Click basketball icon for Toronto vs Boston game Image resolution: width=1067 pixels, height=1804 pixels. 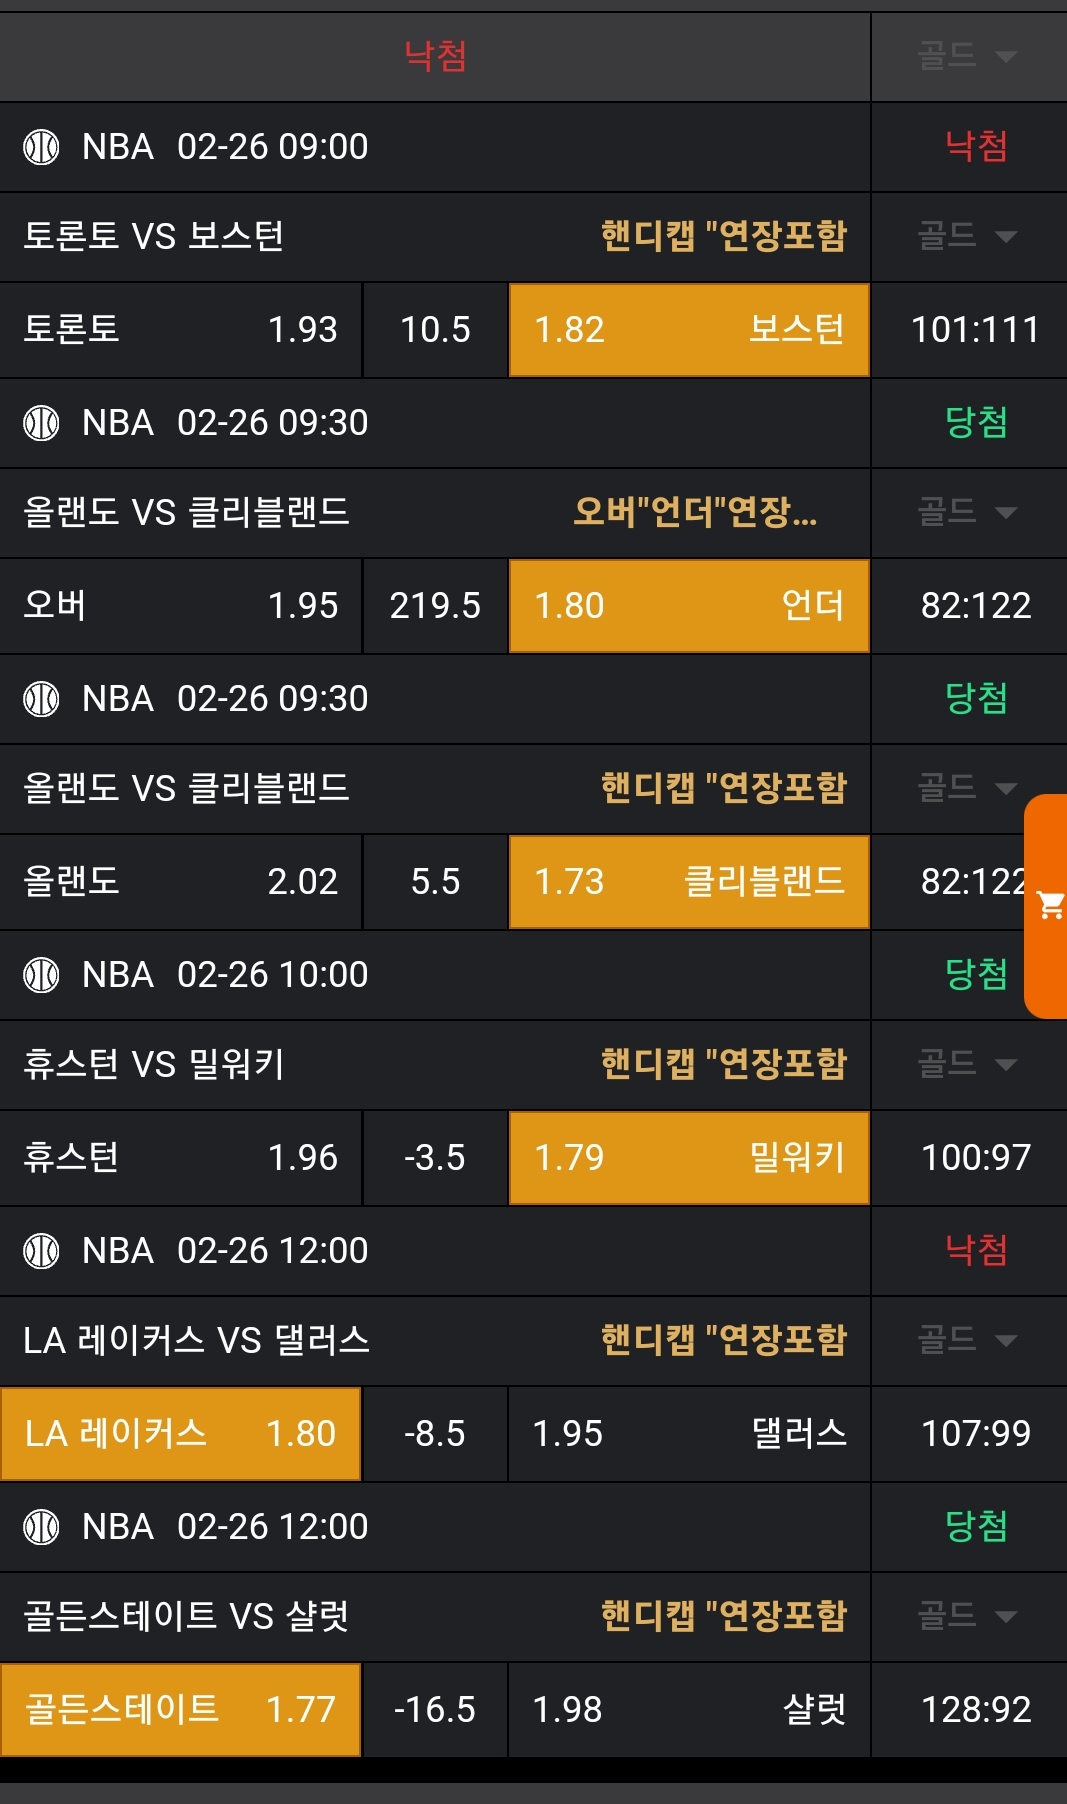tap(41, 147)
